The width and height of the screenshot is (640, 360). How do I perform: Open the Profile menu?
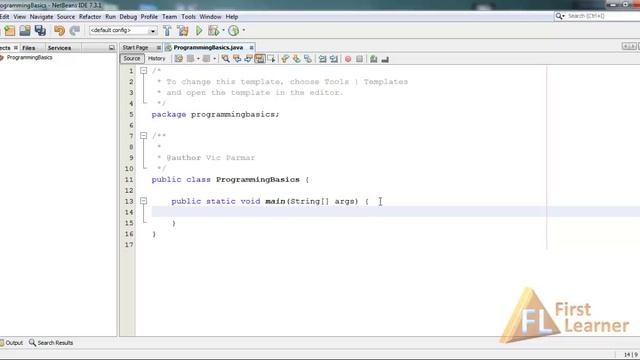click(149, 17)
